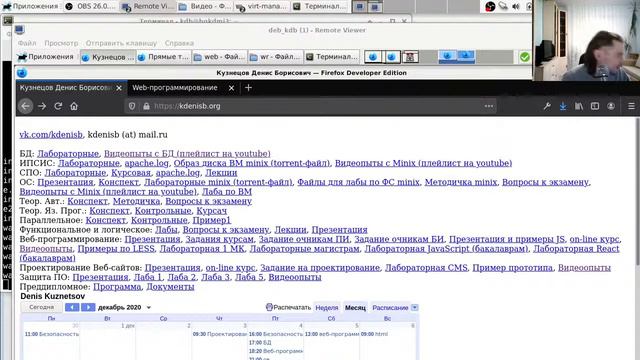640x360 pixels.
Task: Switch calendar to Неделя view
Action: click(327, 307)
